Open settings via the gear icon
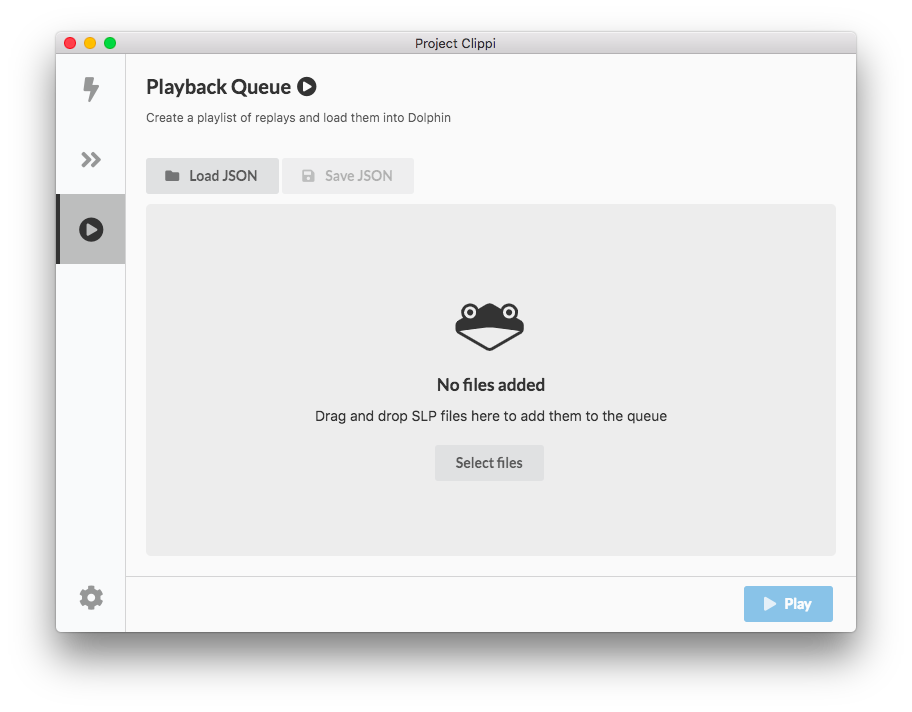 coord(91,597)
